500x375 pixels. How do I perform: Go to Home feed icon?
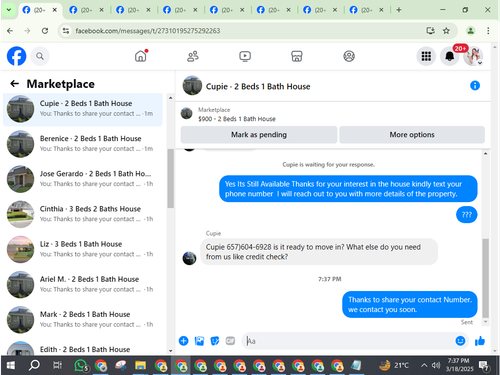click(x=141, y=56)
